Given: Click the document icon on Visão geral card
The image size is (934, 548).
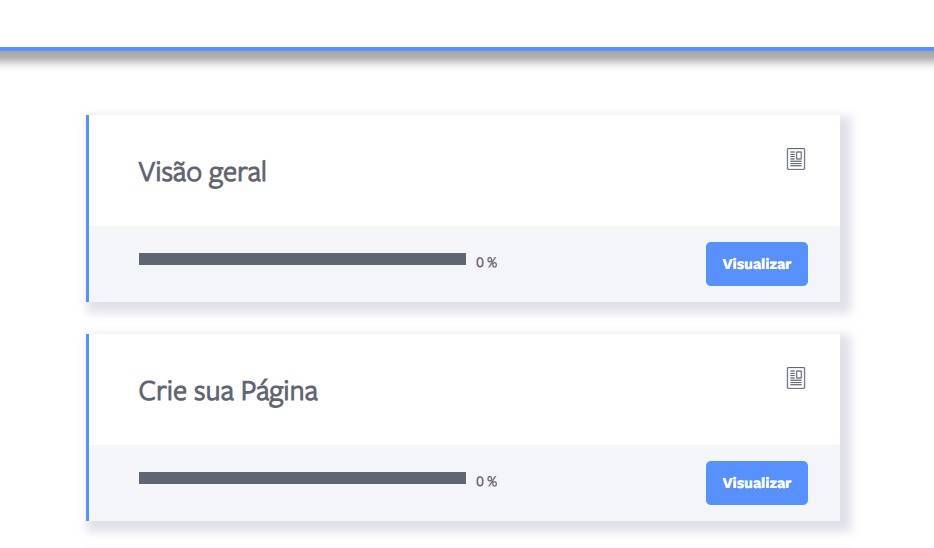Looking at the screenshot, I should point(796,159).
